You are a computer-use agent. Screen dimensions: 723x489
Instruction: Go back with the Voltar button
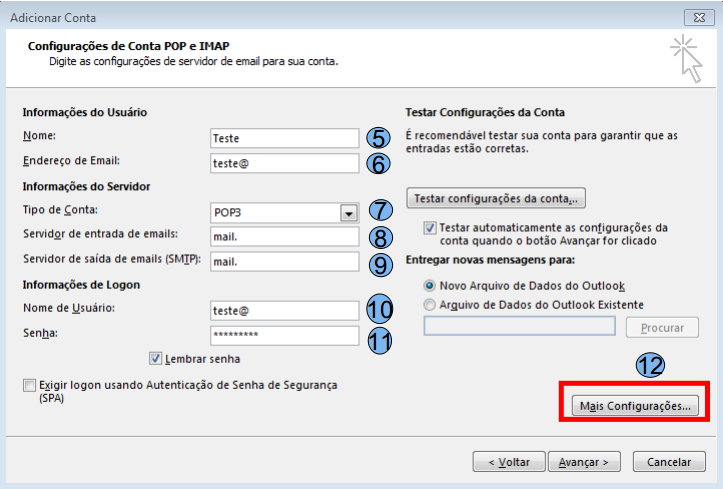click(x=508, y=462)
